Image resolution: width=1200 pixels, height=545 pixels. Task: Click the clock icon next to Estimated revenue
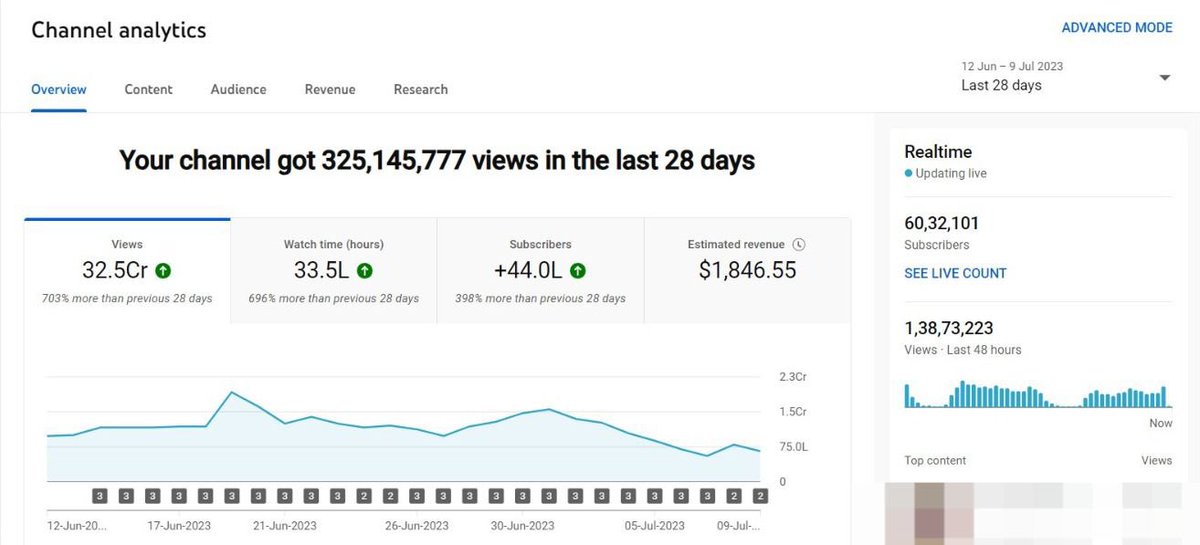coord(799,244)
